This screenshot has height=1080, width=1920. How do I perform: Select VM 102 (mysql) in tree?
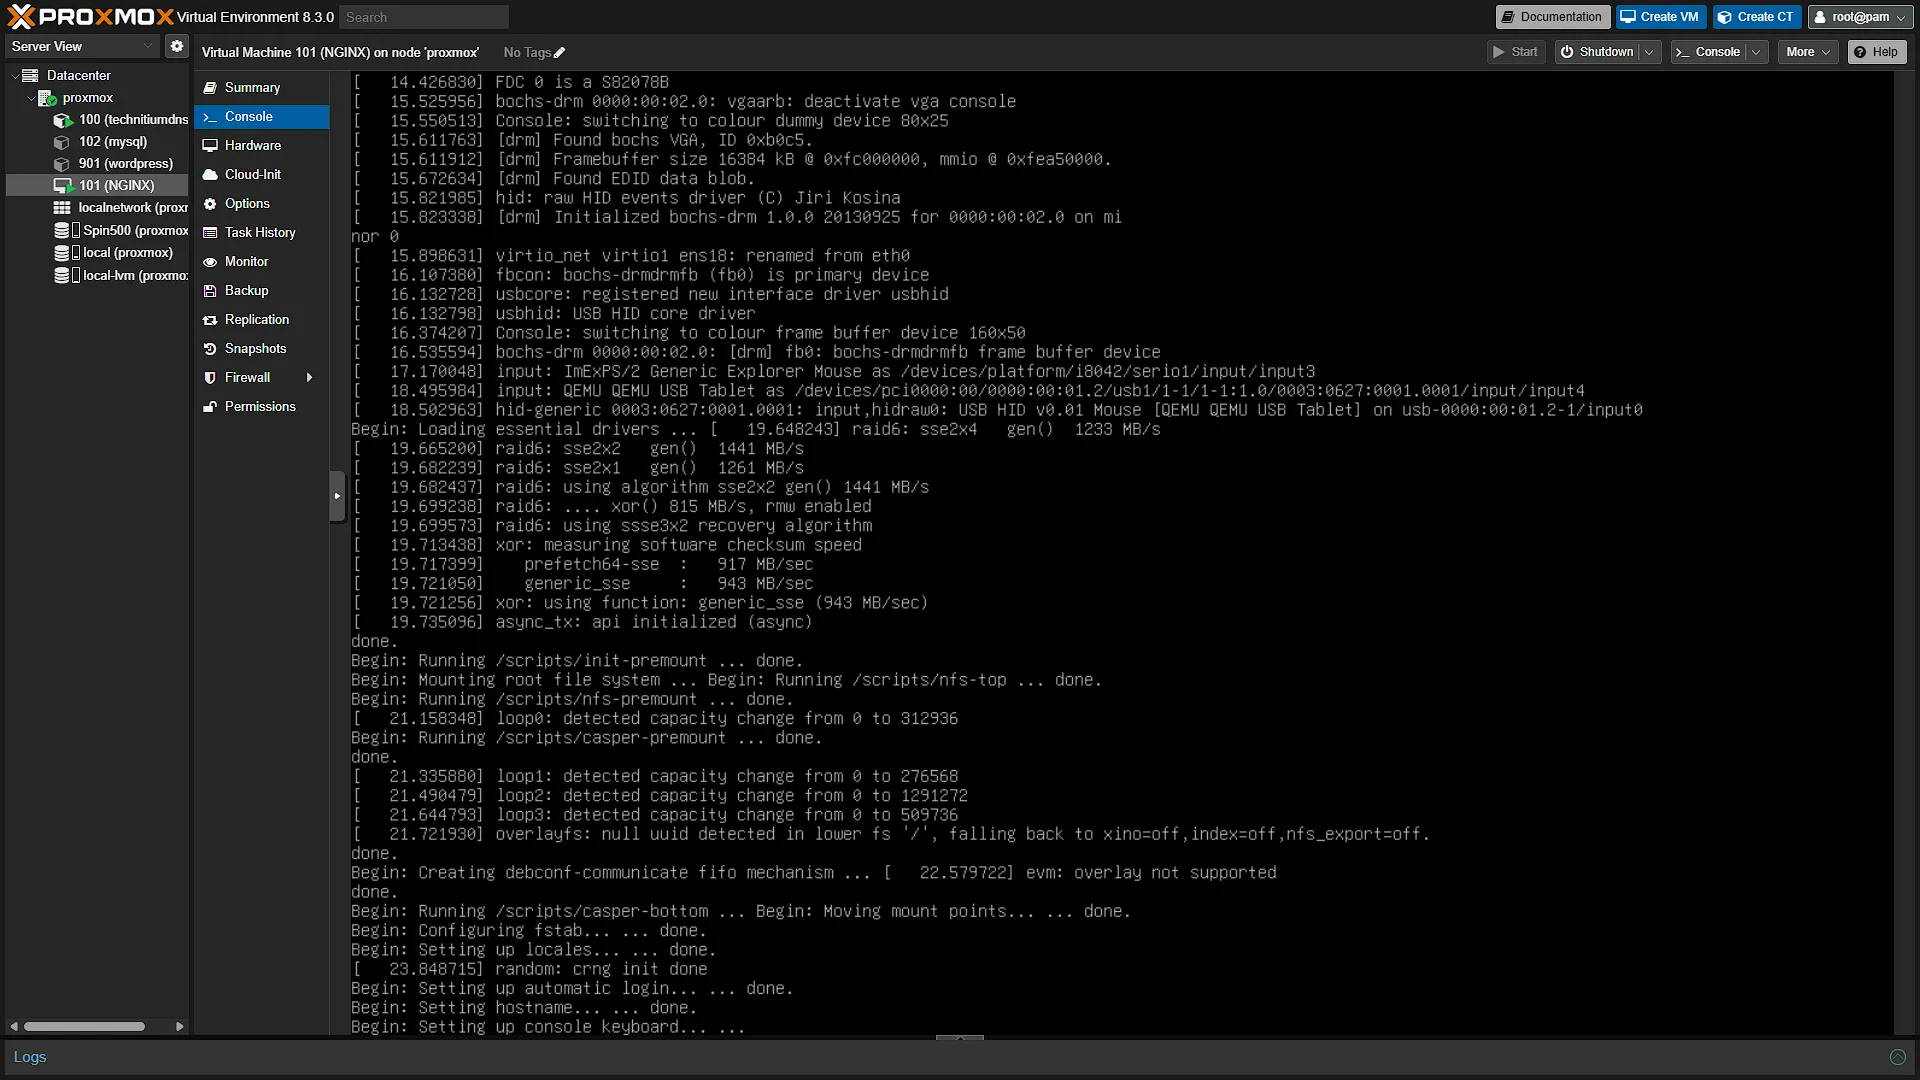(x=112, y=141)
